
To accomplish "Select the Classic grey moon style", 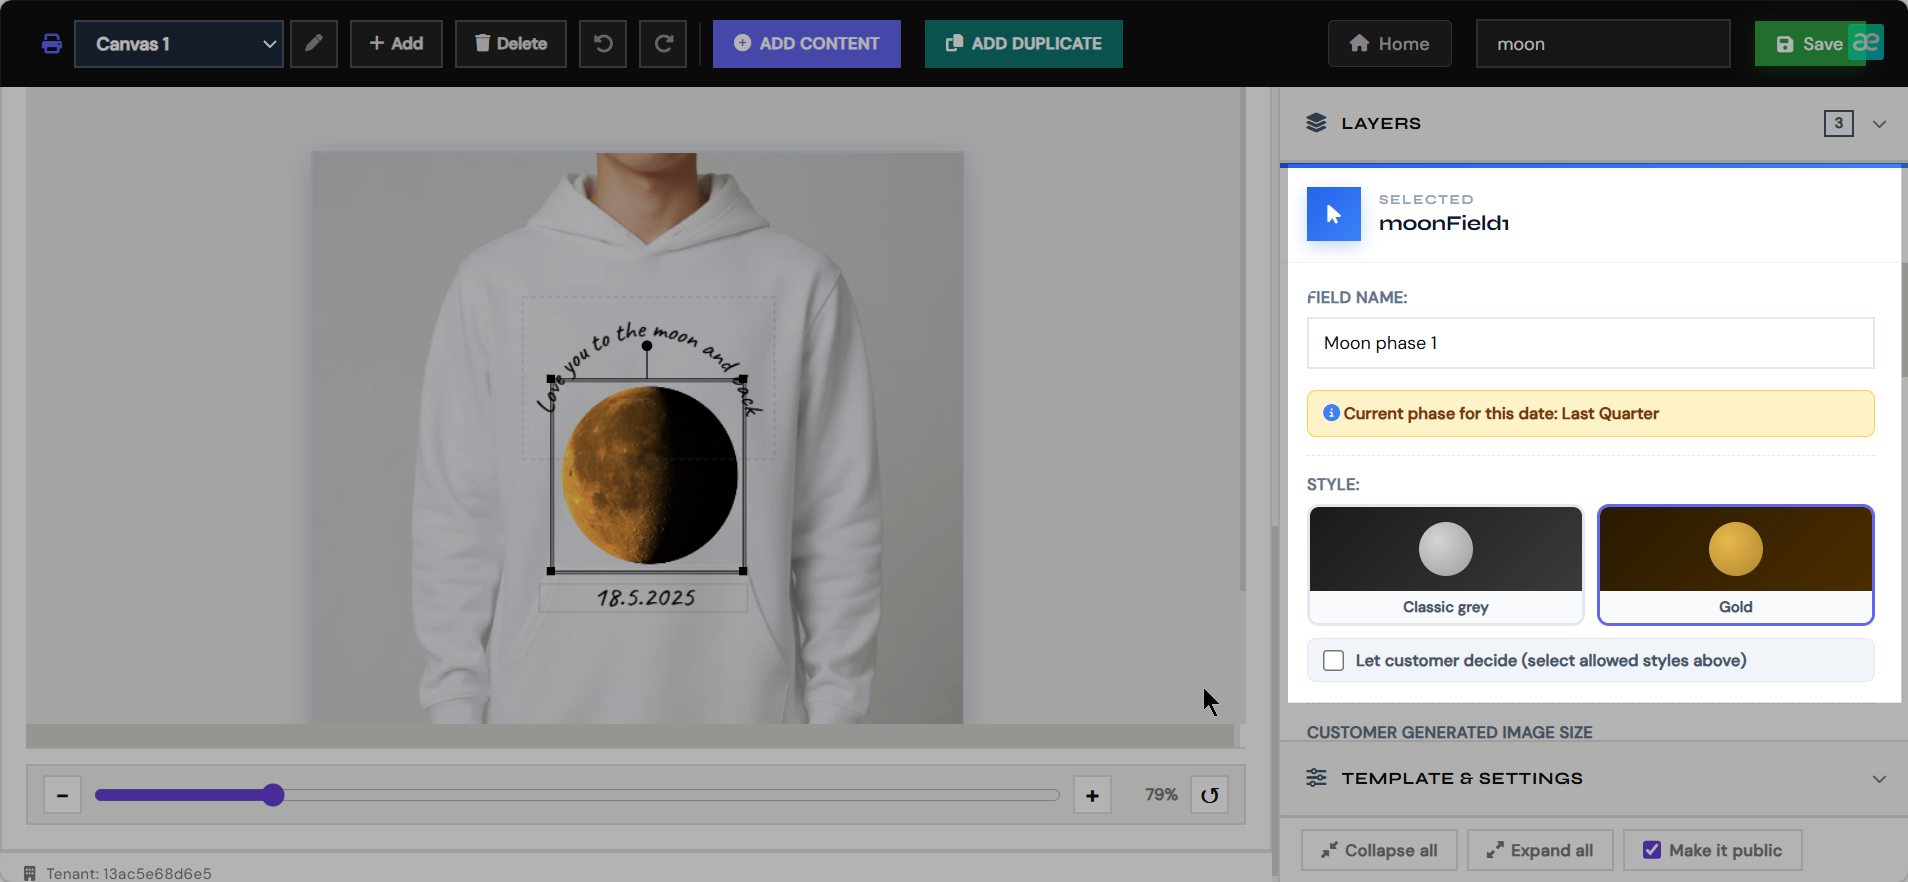I will pyautogui.click(x=1446, y=565).
